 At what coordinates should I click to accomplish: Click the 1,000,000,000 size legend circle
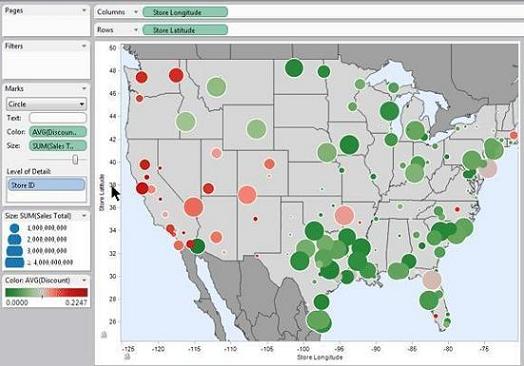pyautogui.click(x=14, y=228)
